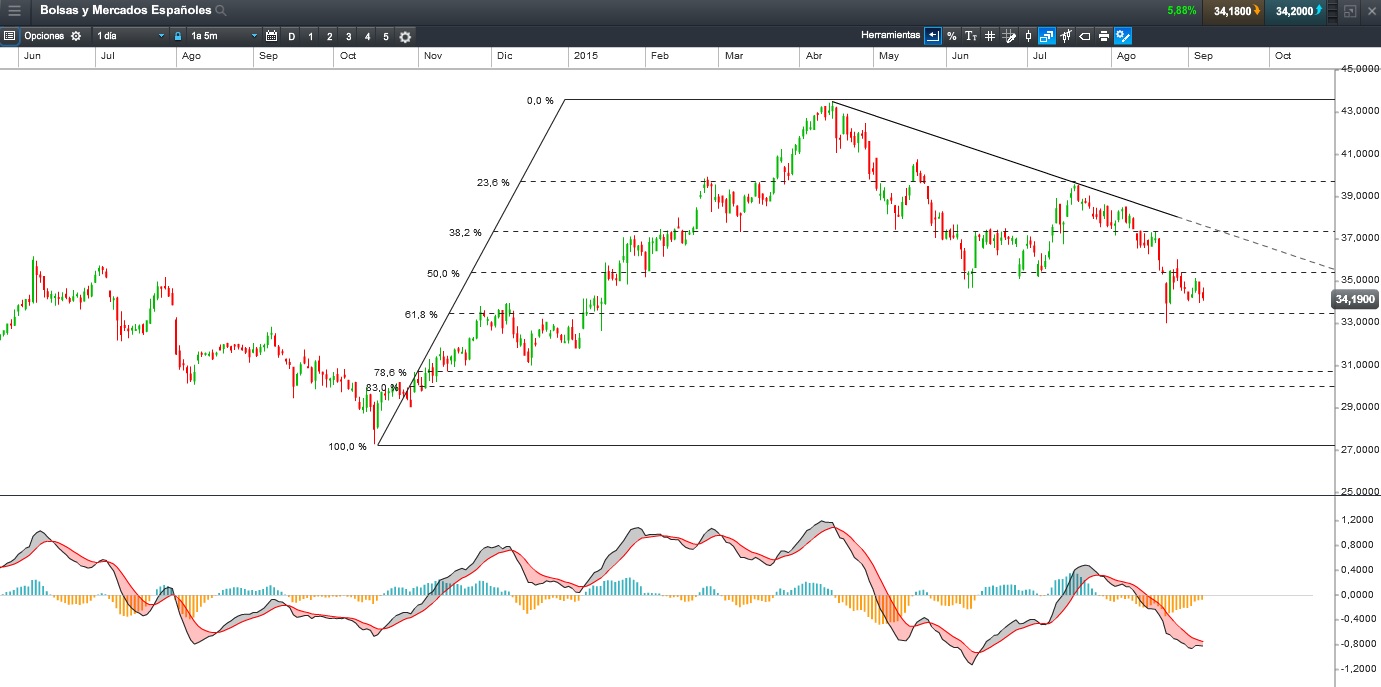Print the chart
The height and width of the screenshot is (687, 1381).
pyautogui.click(x=1104, y=36)
